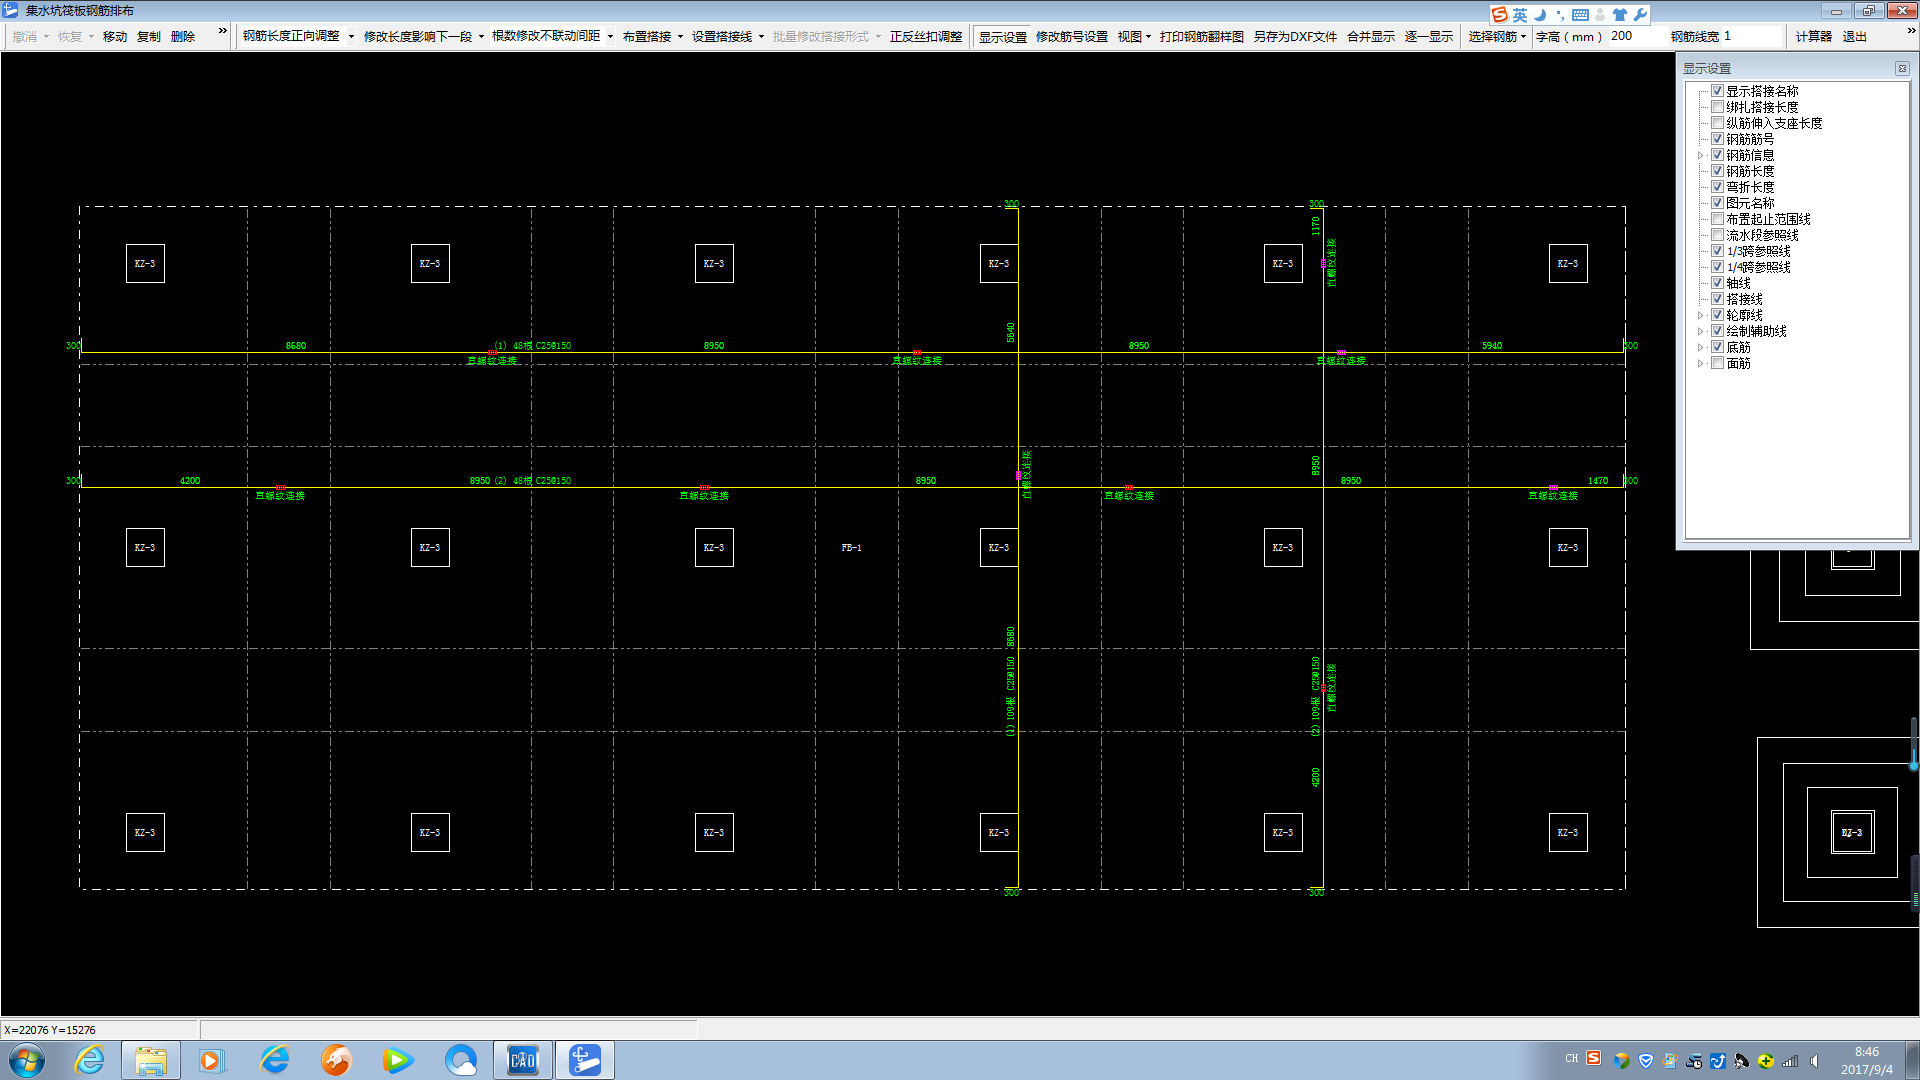
Task: Expand the 面筋 tree node
Action: (1700, 363)
